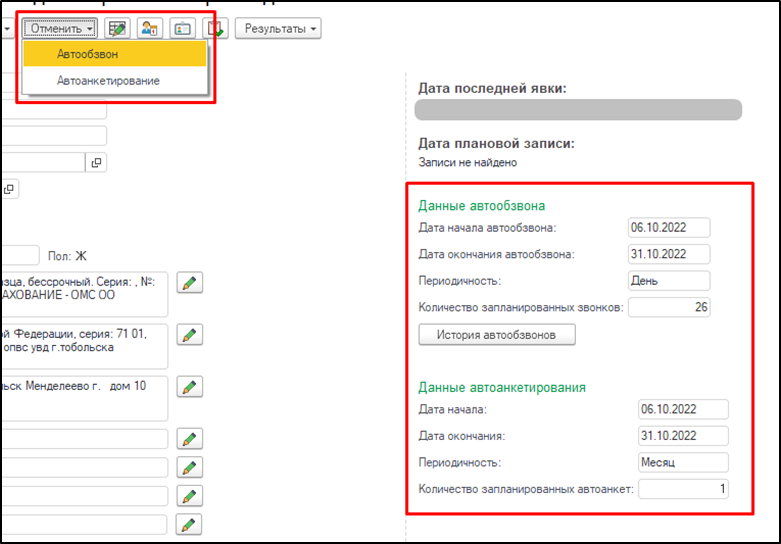Click the table edit icon with green pencil
The width and height of the screenshot is (781, 544).
pos(117,29)
